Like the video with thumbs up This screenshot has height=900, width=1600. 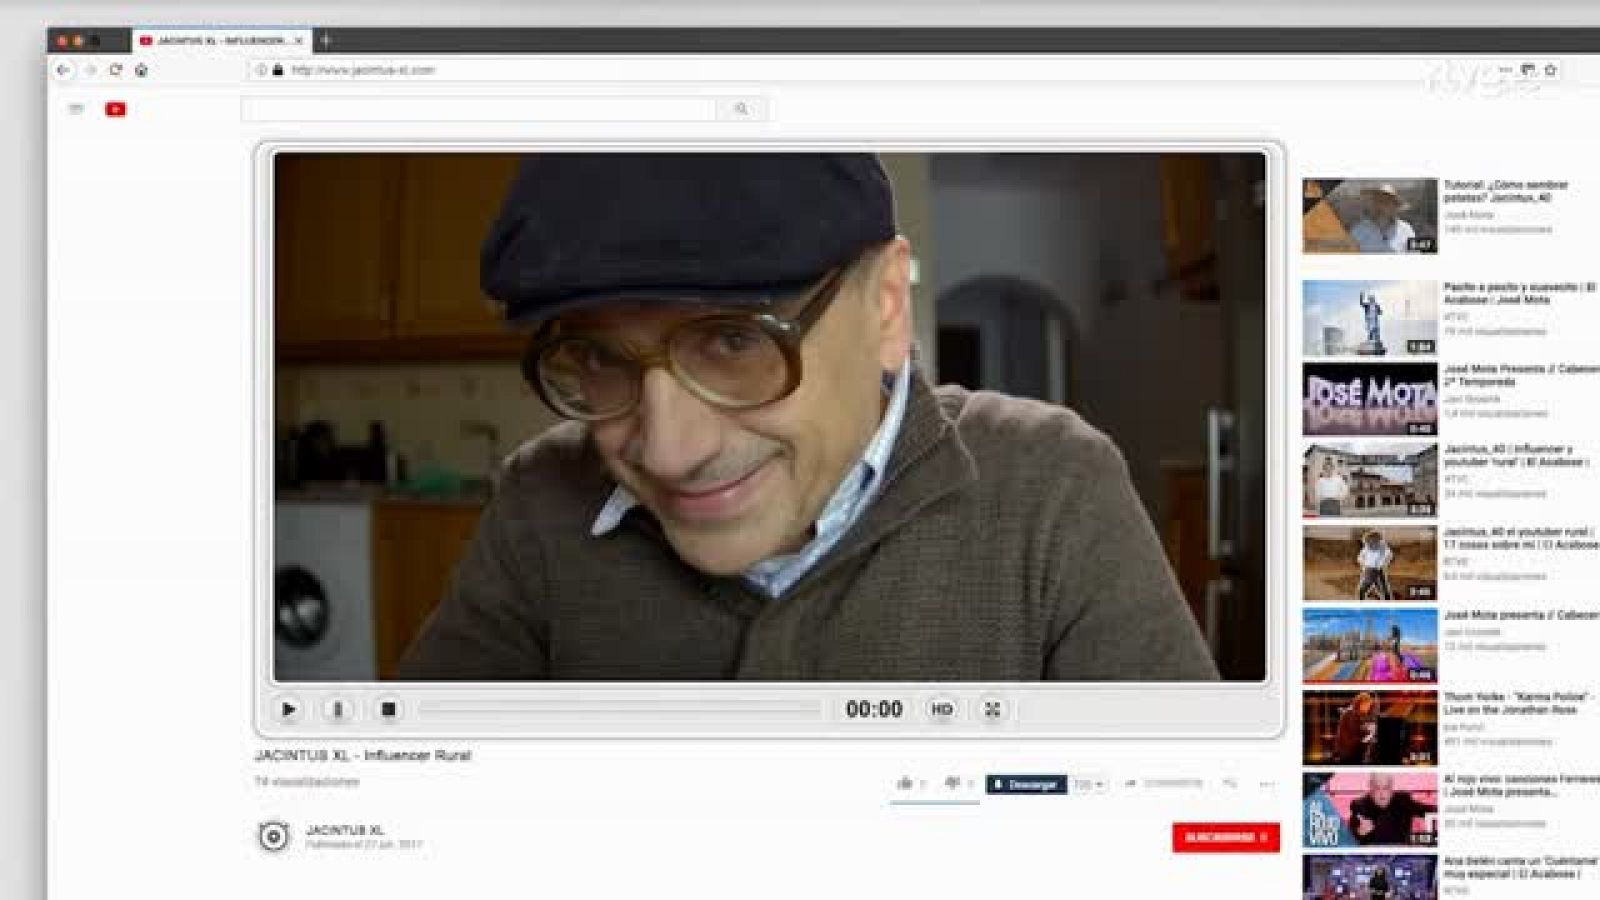point(906,783)
